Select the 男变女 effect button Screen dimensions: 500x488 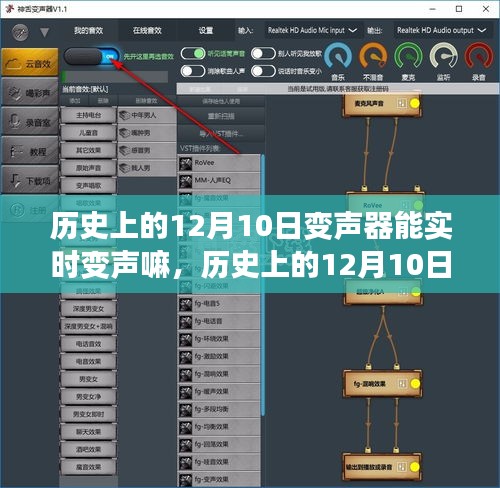(x=88, y=379)
